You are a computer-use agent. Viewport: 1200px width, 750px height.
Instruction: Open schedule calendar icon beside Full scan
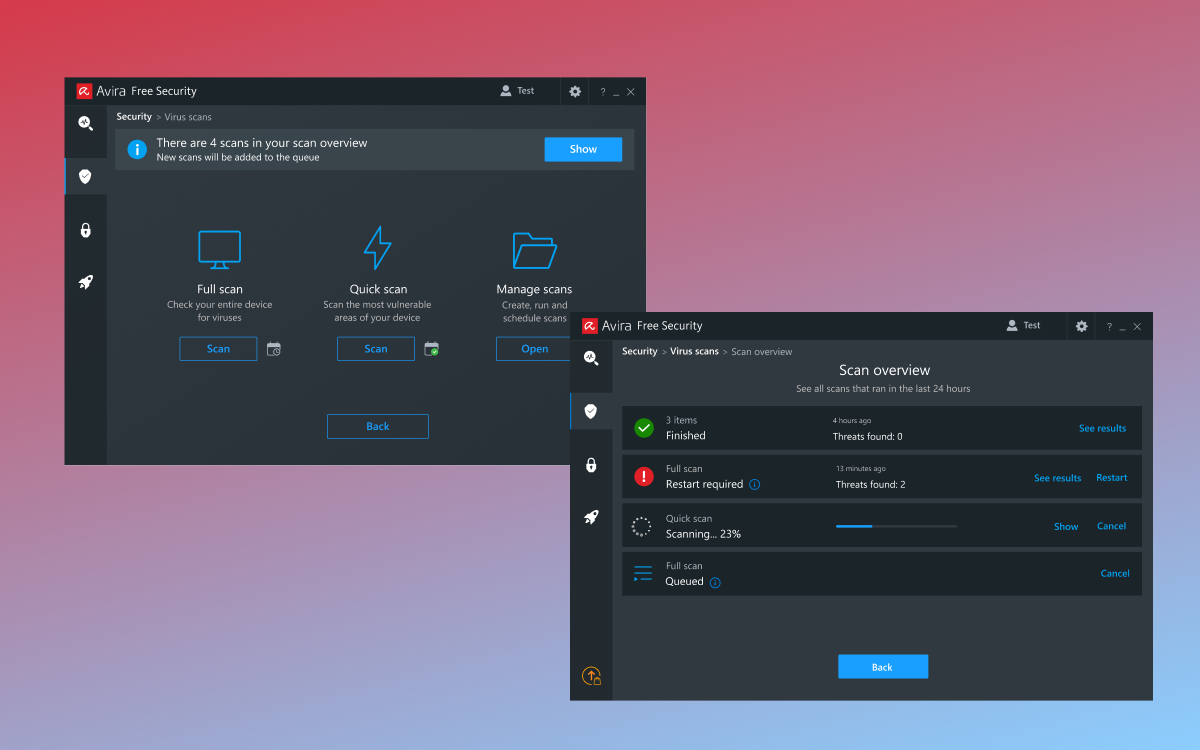pyautogui.click(x=274, y=349)
